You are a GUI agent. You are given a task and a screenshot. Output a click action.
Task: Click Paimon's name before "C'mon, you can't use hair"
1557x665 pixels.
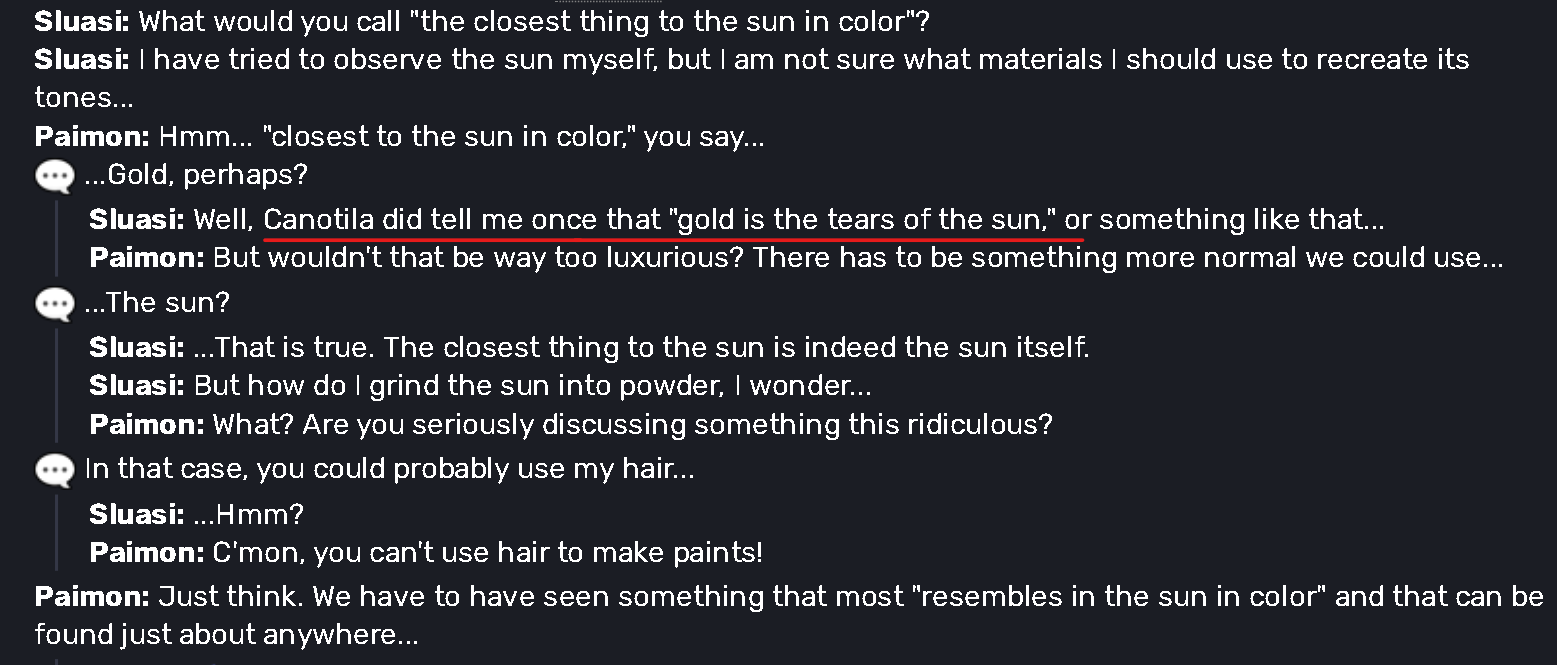pyautogui.click(x=147, y=552)
